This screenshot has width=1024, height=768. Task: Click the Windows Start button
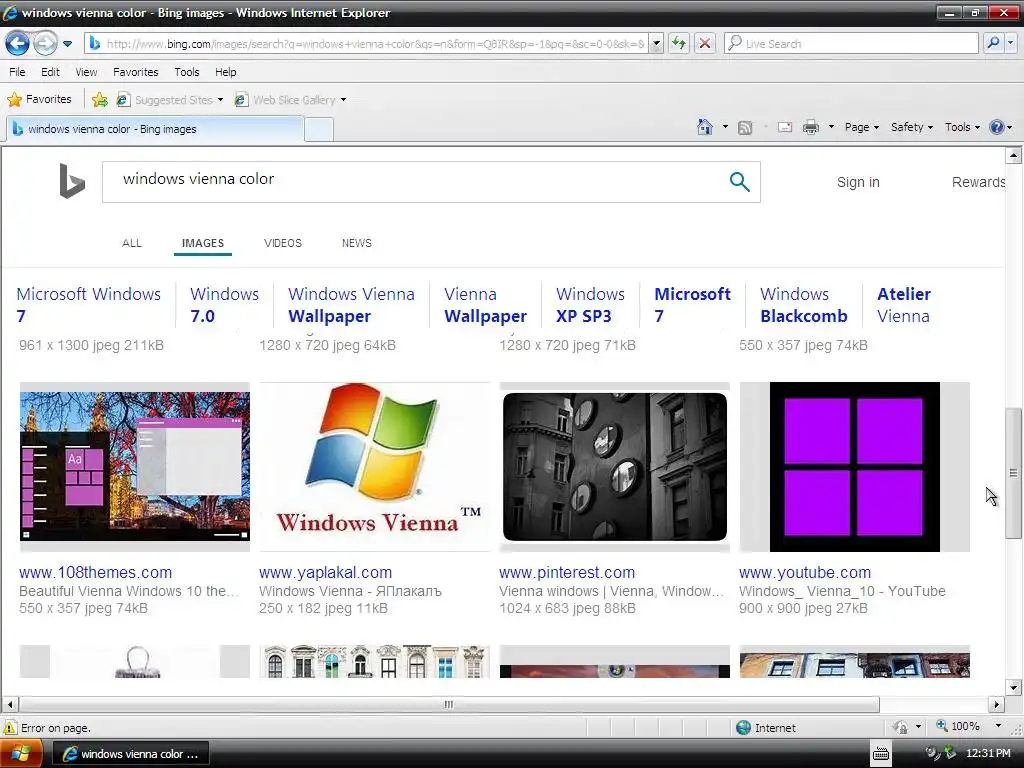click(x=21, y=754)
